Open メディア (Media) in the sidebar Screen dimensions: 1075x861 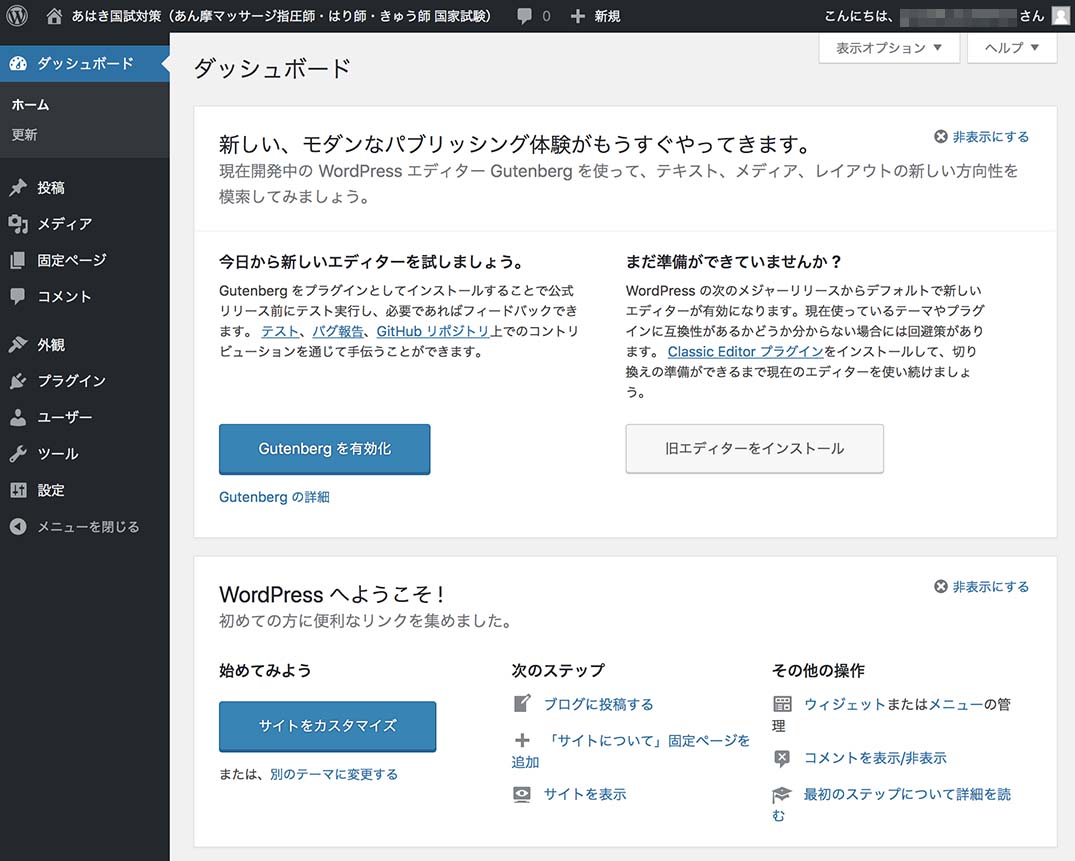pyautogui.click(x=64, y=224)
